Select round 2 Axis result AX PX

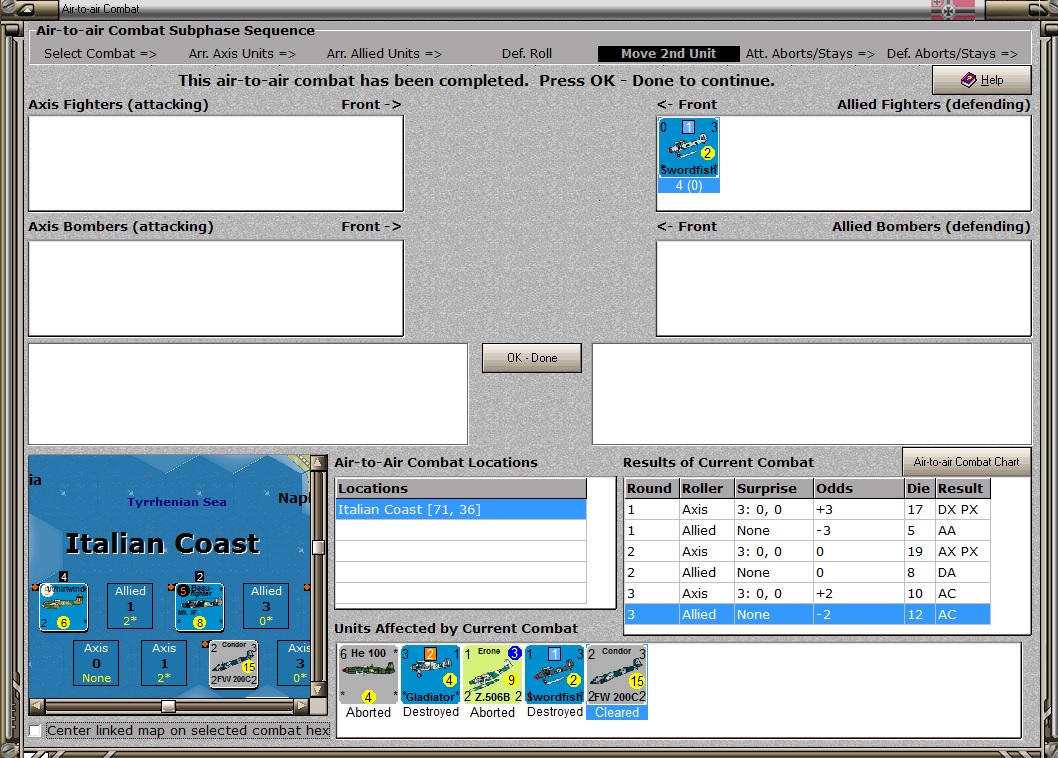click(x=808, y=551)
